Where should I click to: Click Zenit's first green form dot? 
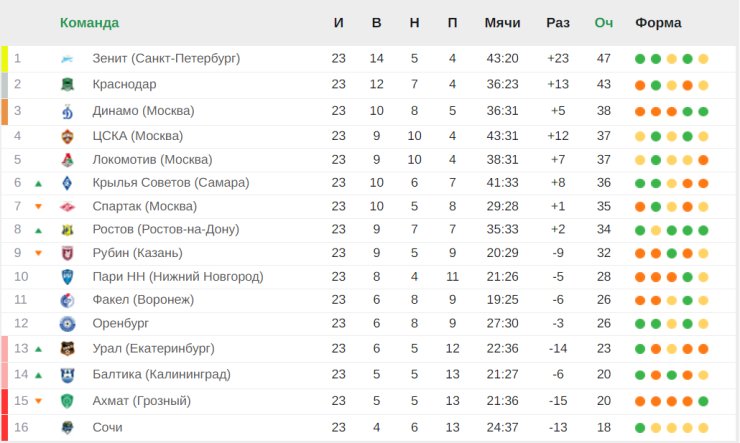point(640,59)
